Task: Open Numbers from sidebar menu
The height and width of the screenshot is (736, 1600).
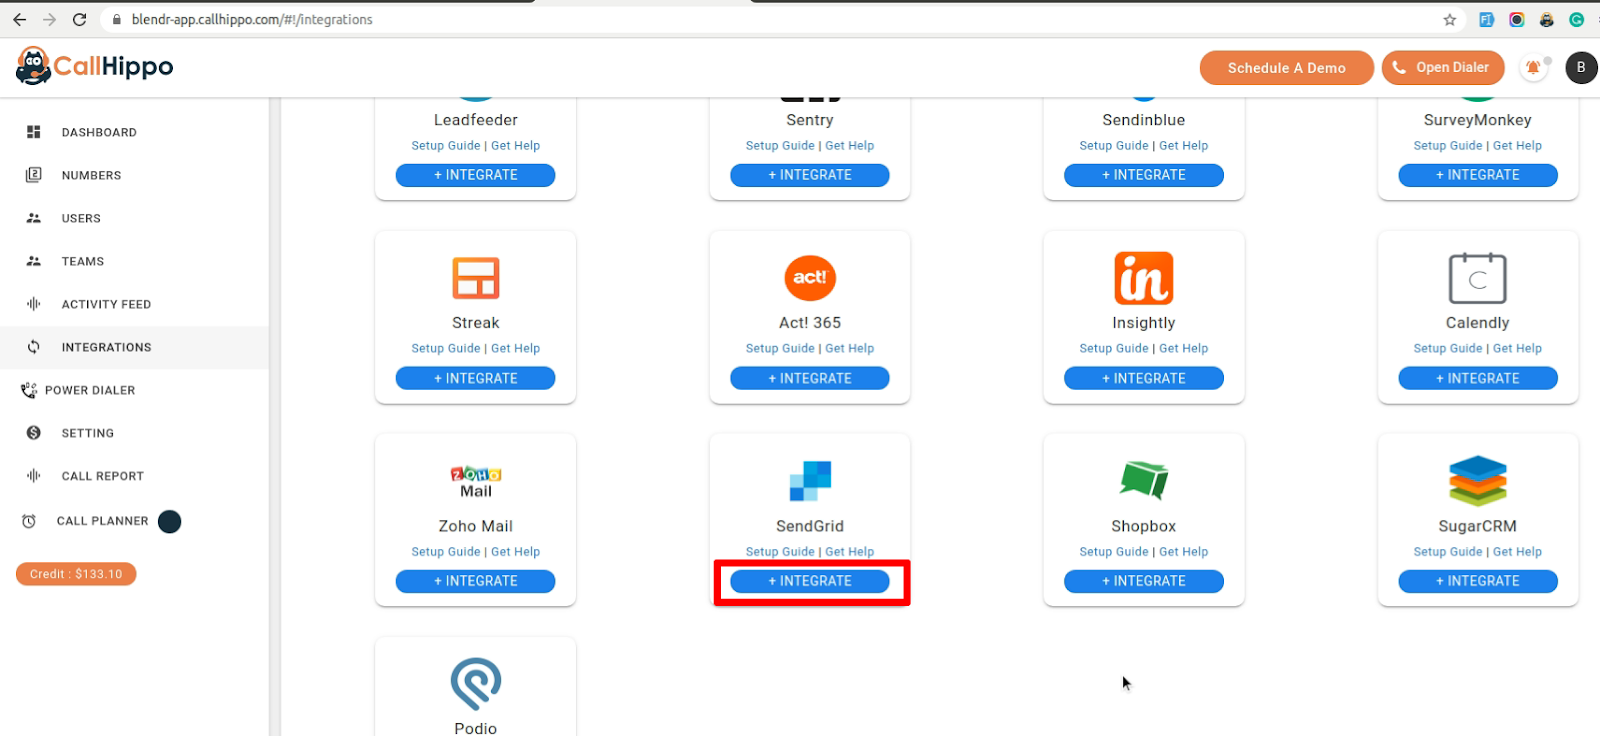Action: coord(91,175)
